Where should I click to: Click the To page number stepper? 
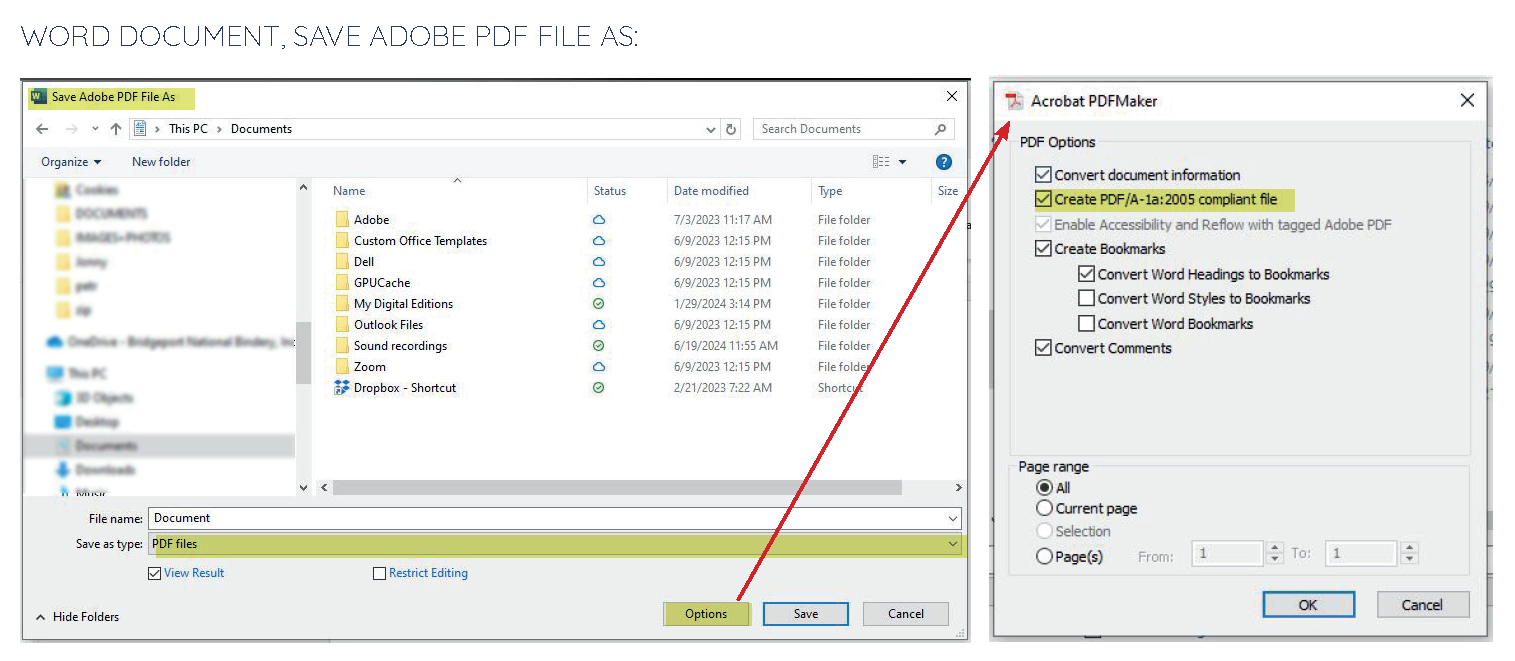coord(1409,554)
